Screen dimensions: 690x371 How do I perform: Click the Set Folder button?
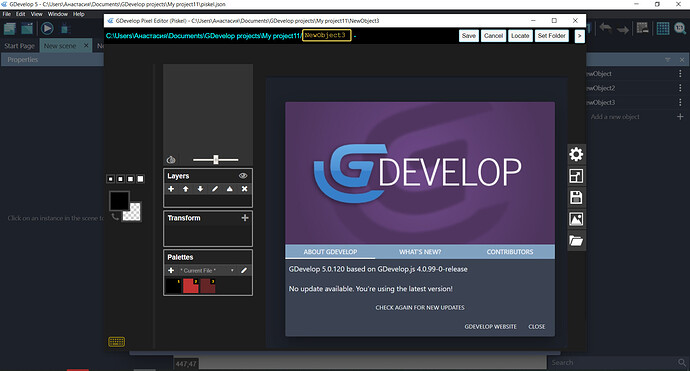click(551, 36)
